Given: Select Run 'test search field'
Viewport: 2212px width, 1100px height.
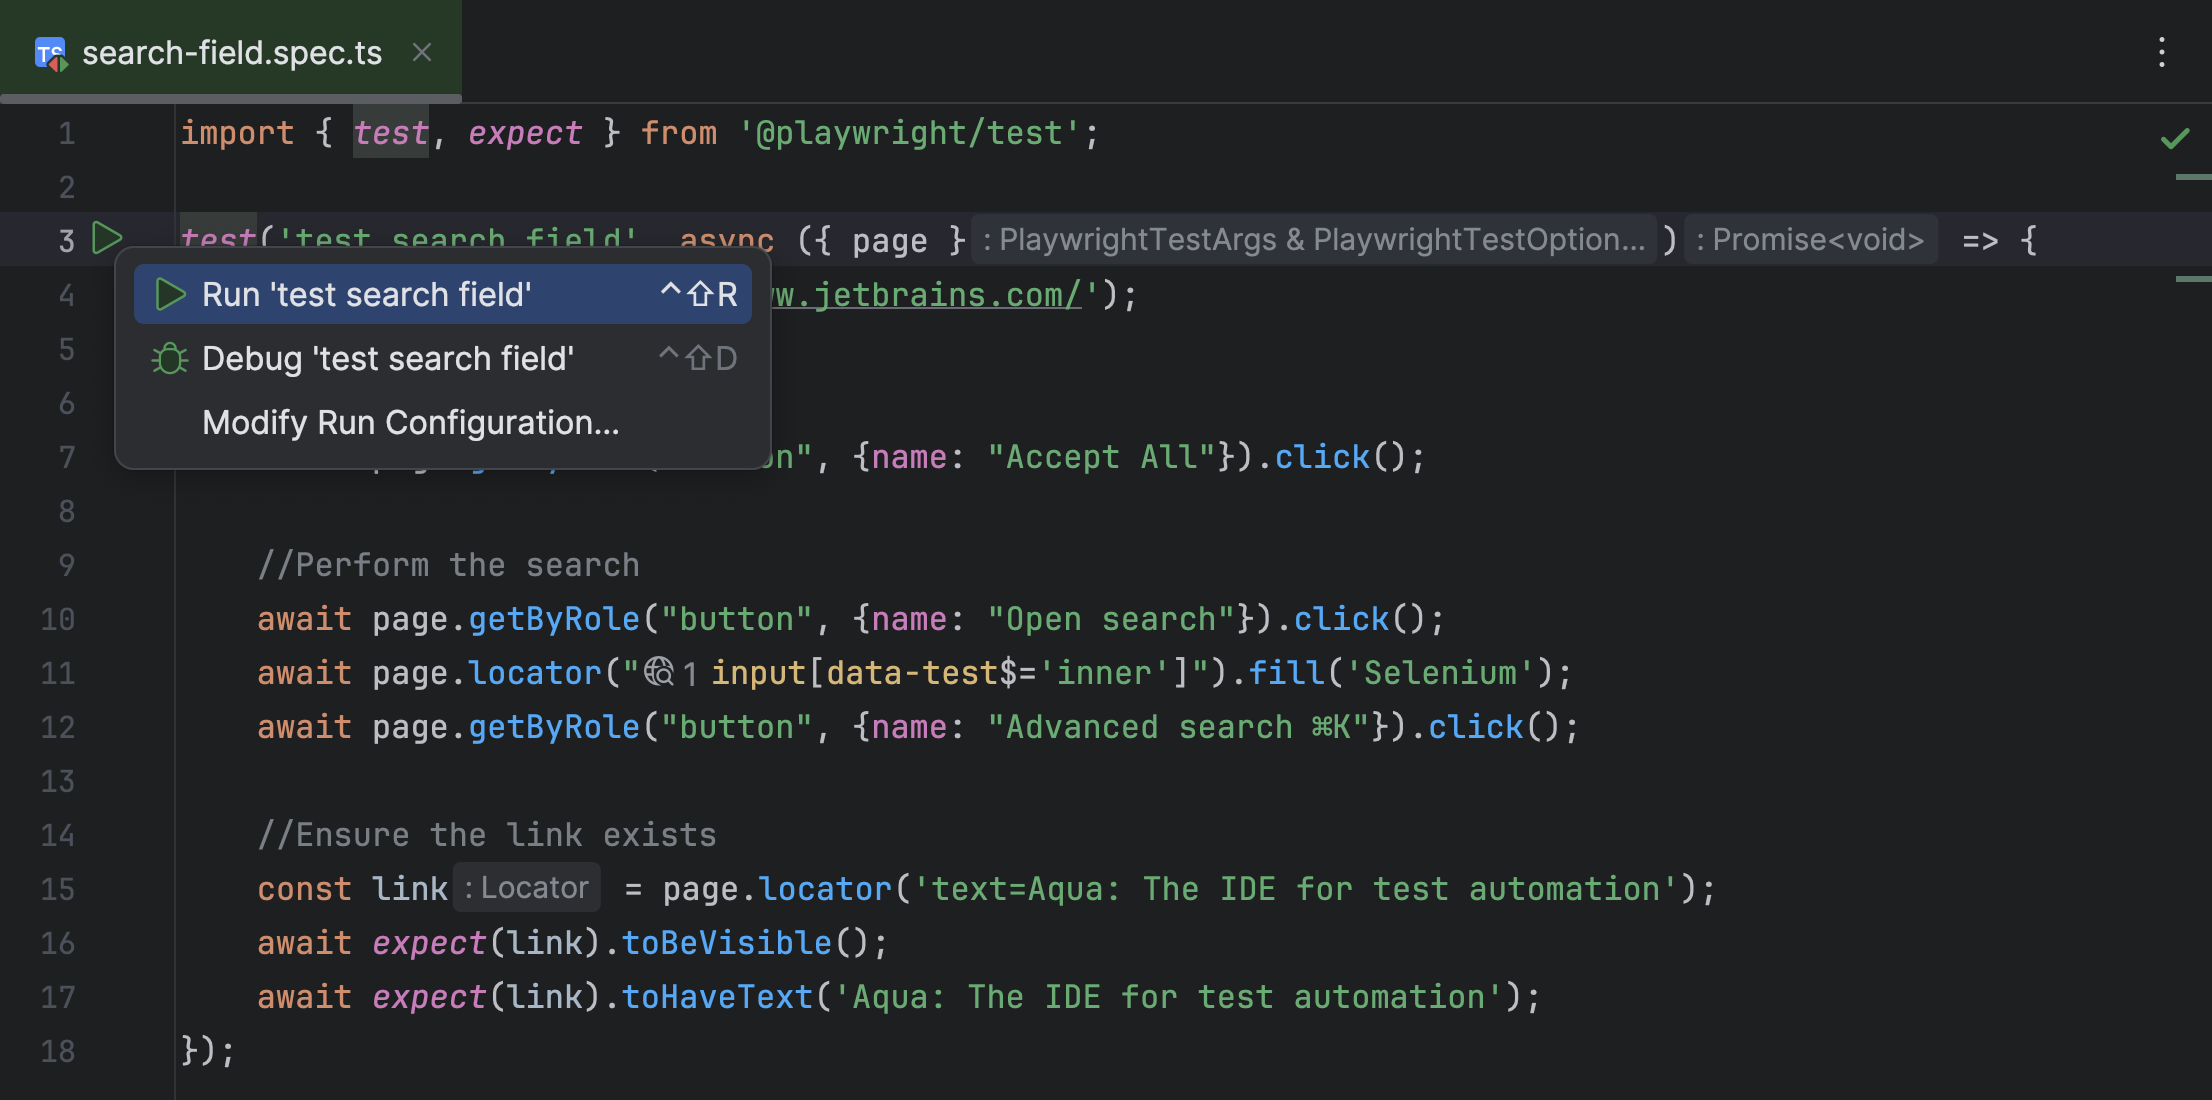Looking at the screenshot, I should (366, 294).
